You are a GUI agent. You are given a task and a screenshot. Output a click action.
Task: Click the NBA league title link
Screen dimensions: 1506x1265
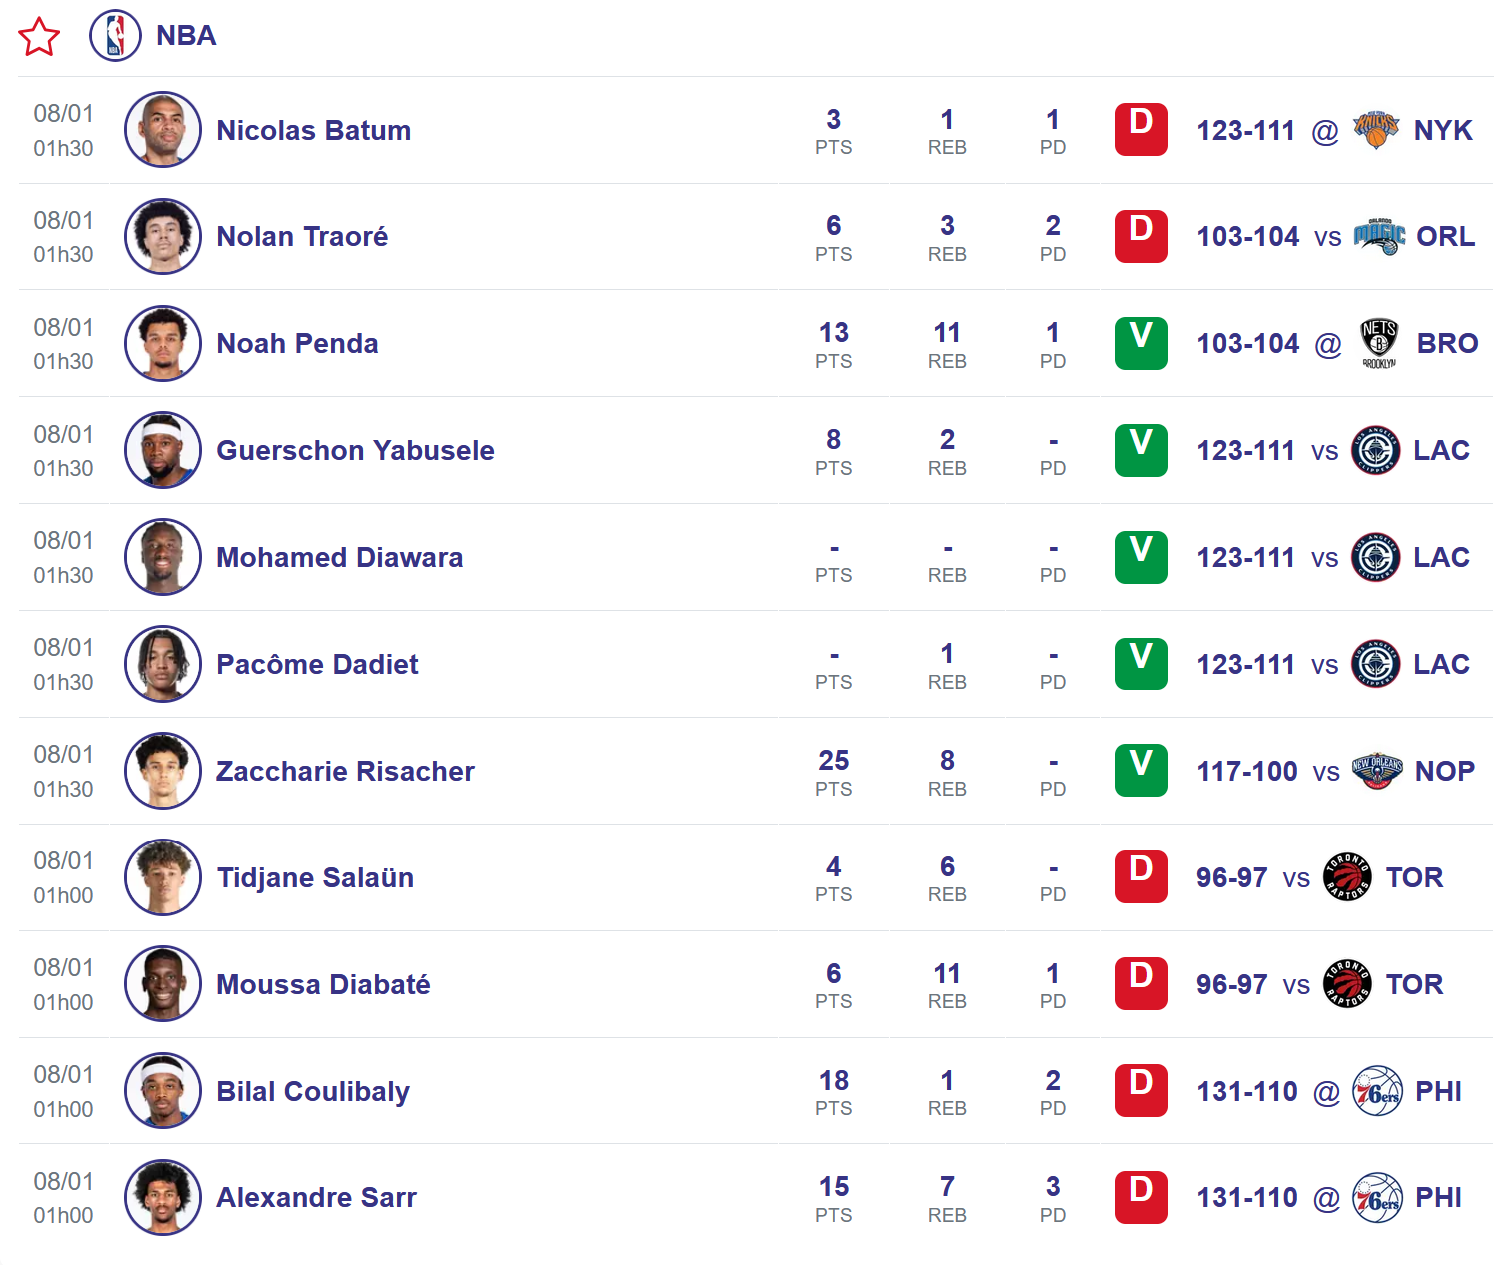(x=186, y=36)
